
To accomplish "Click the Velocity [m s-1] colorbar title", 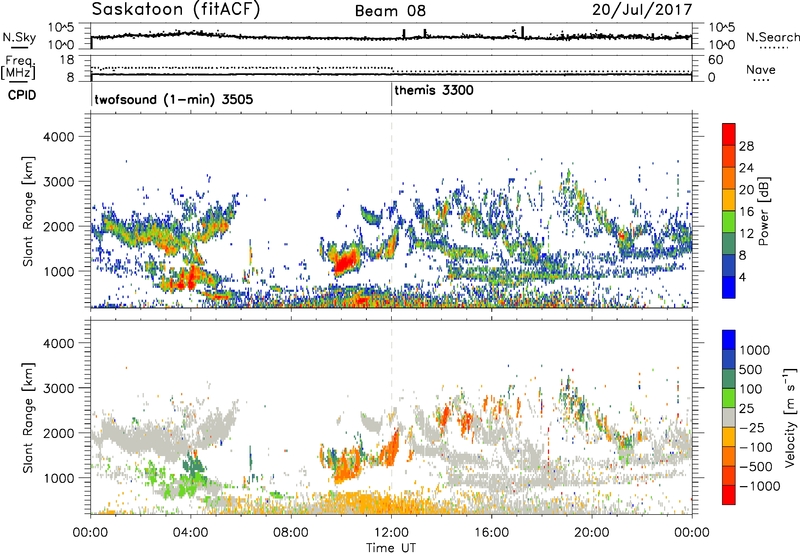I will click(x=790, y=417).
